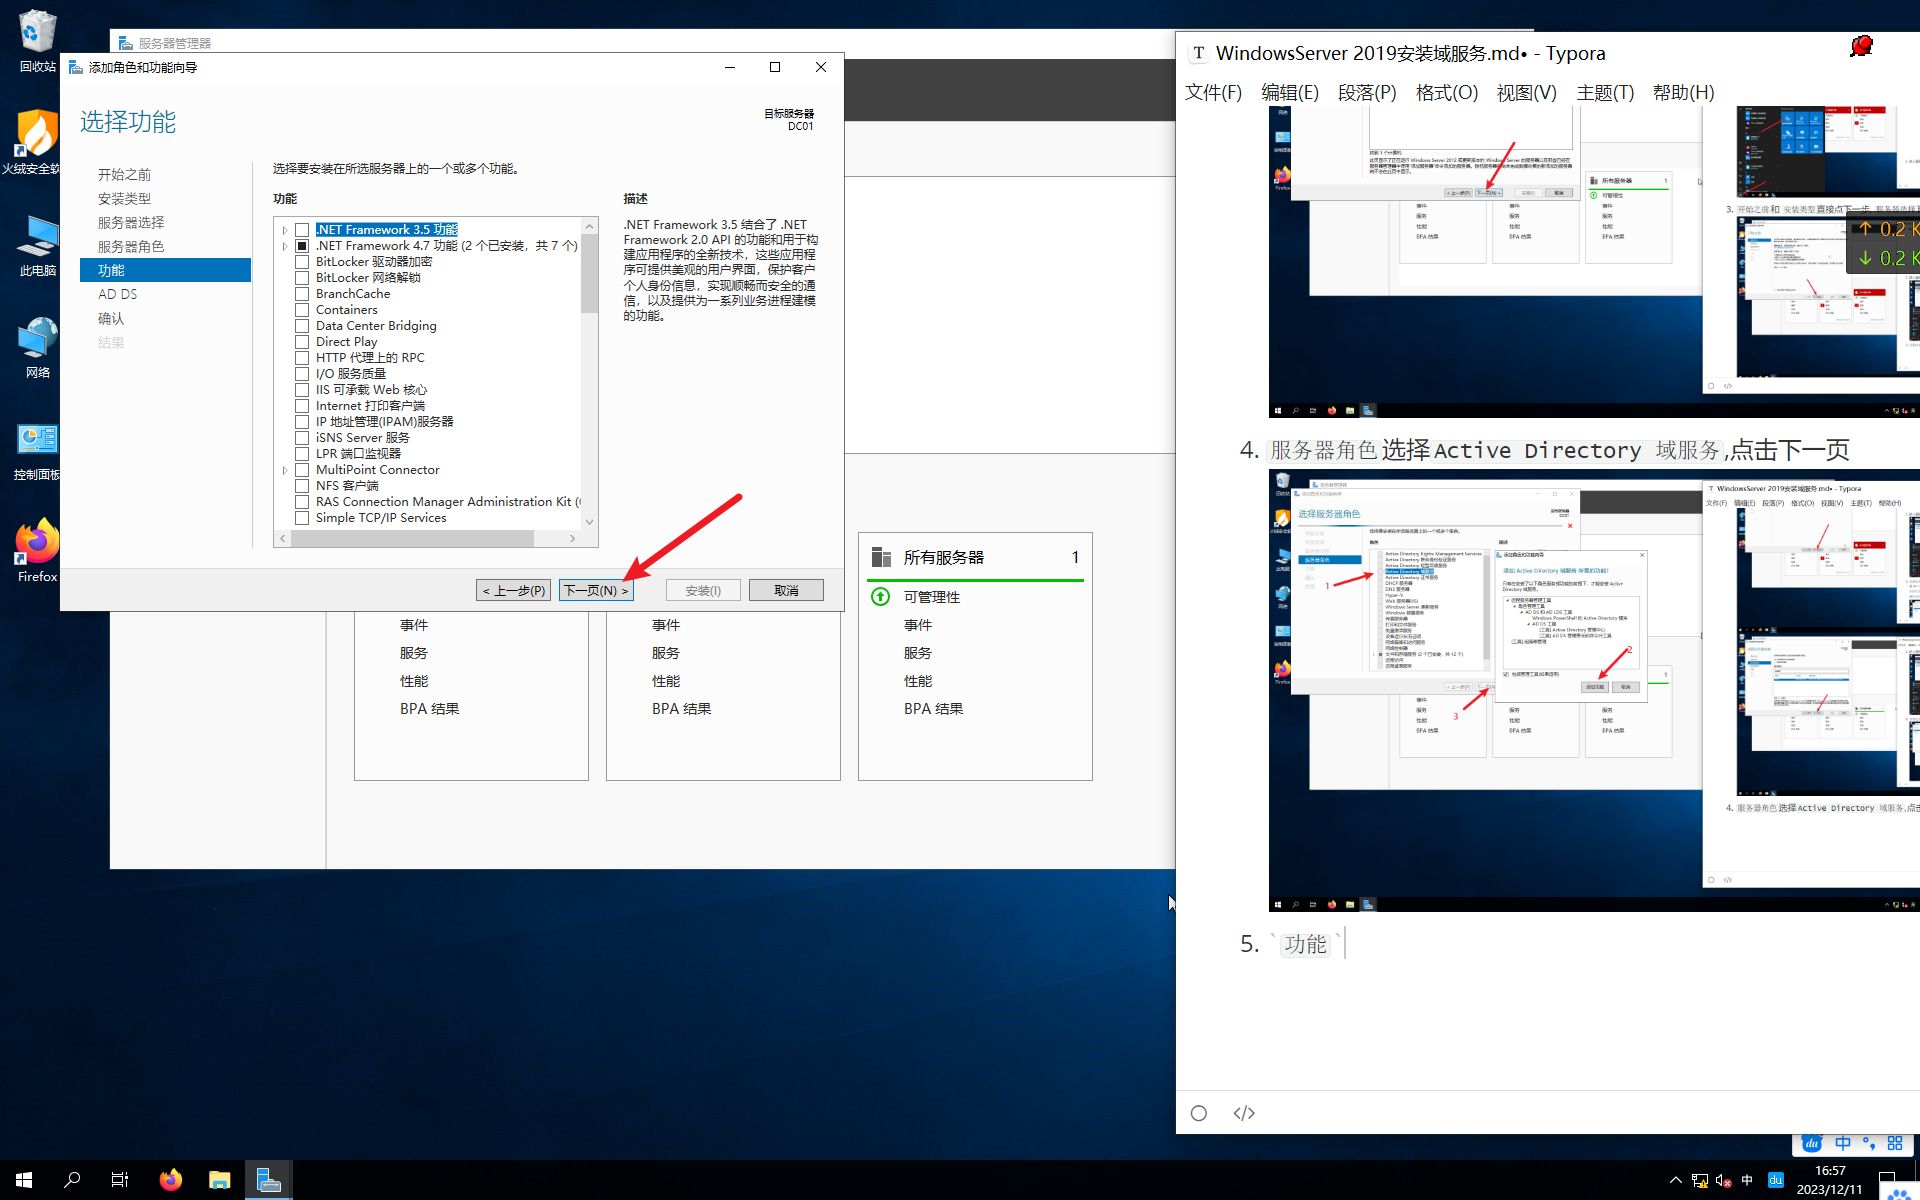
Task: Expand the MultiPoint Connector tree item
Action: click(x=285, y=470)
